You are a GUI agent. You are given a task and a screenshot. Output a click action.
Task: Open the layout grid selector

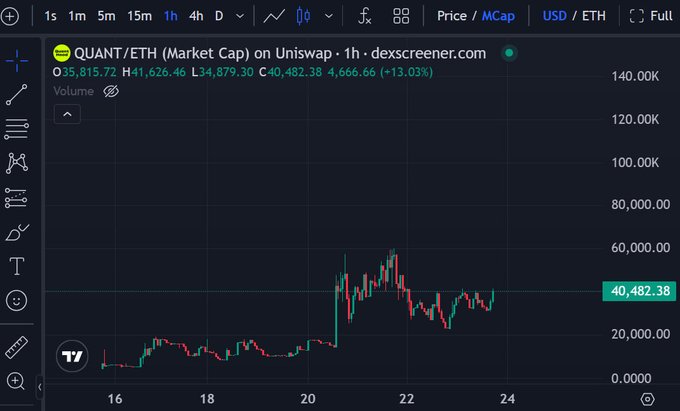[x=401, y=16]
